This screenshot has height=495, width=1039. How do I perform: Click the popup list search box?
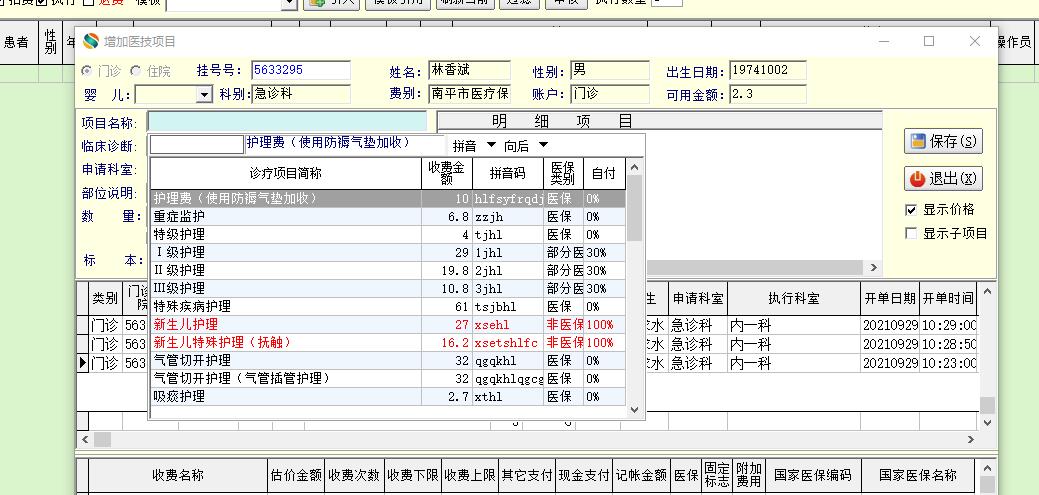197,144
